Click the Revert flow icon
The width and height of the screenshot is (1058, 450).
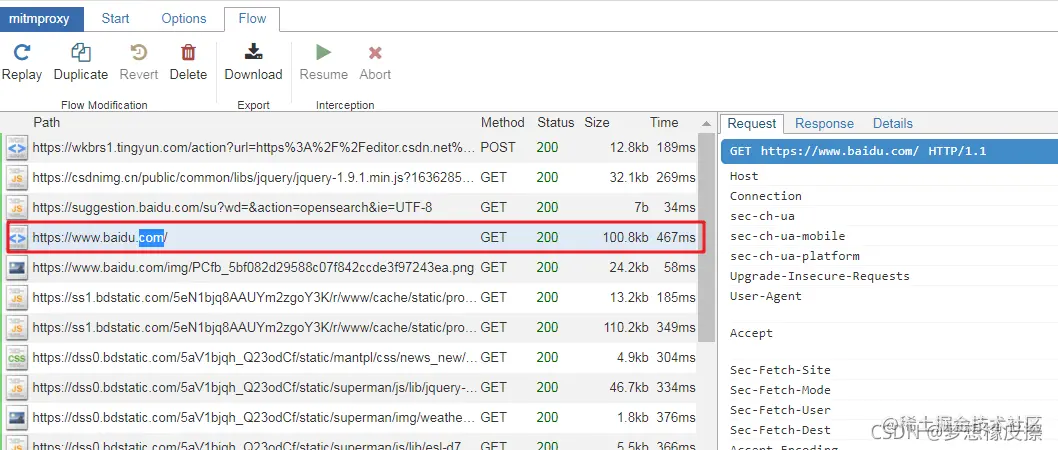pos(139,52)
